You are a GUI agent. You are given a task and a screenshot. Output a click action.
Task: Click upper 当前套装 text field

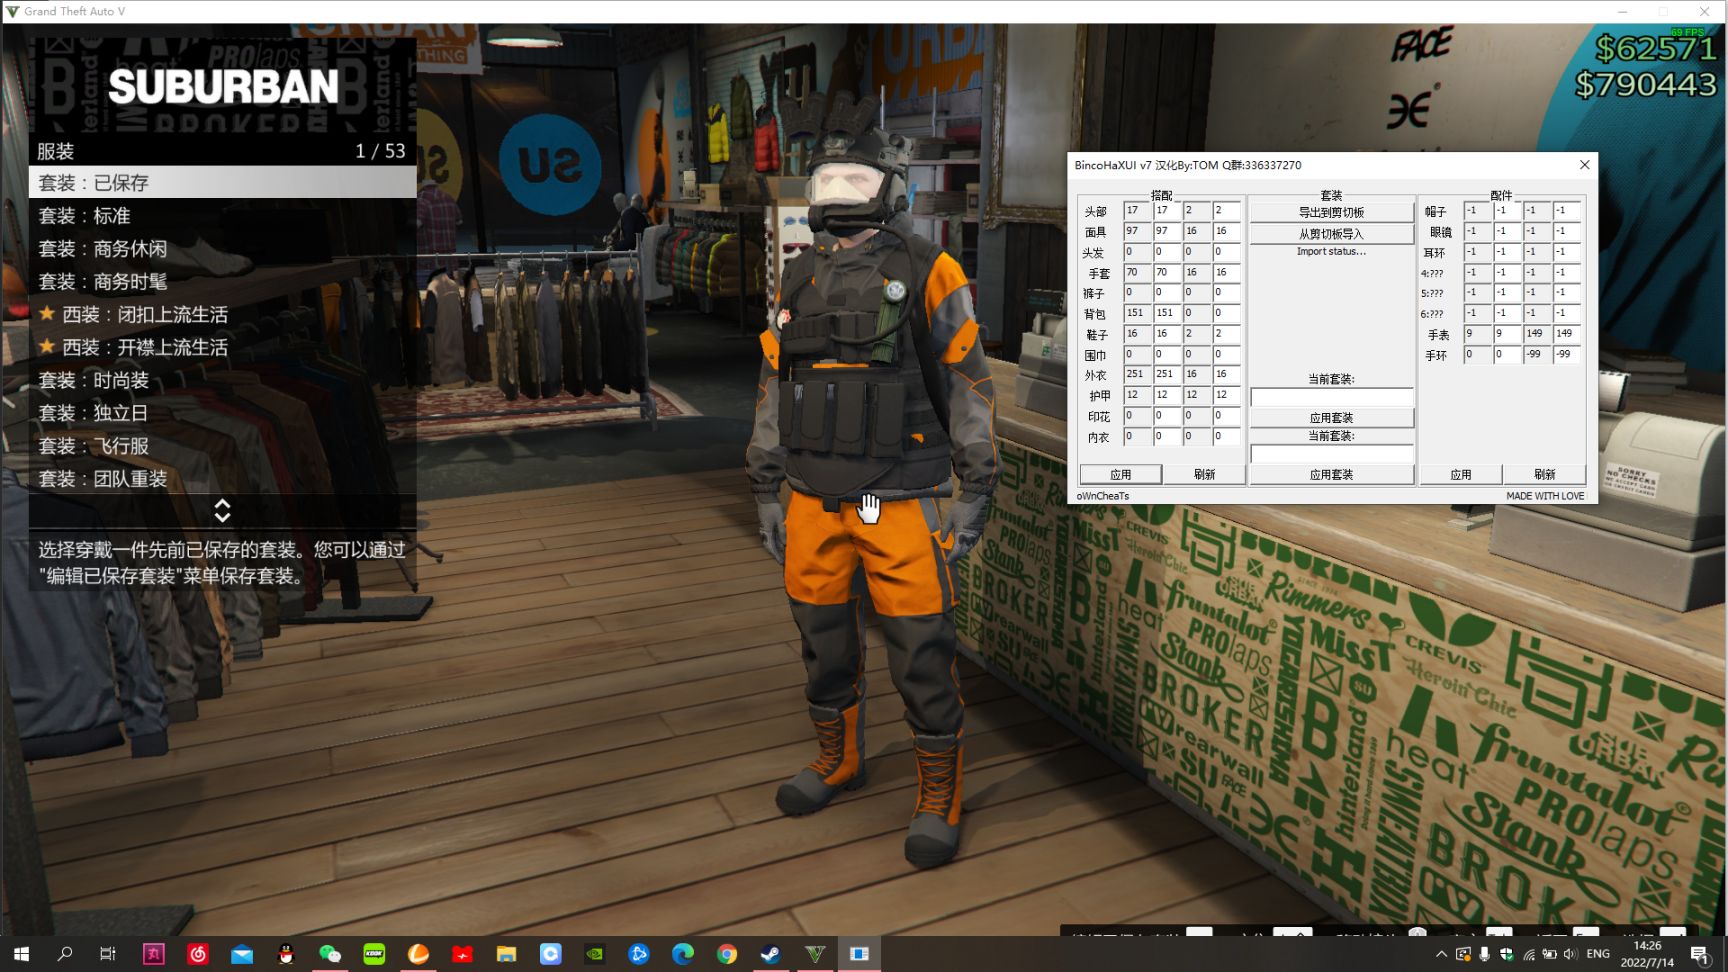tap(1331, 397)
